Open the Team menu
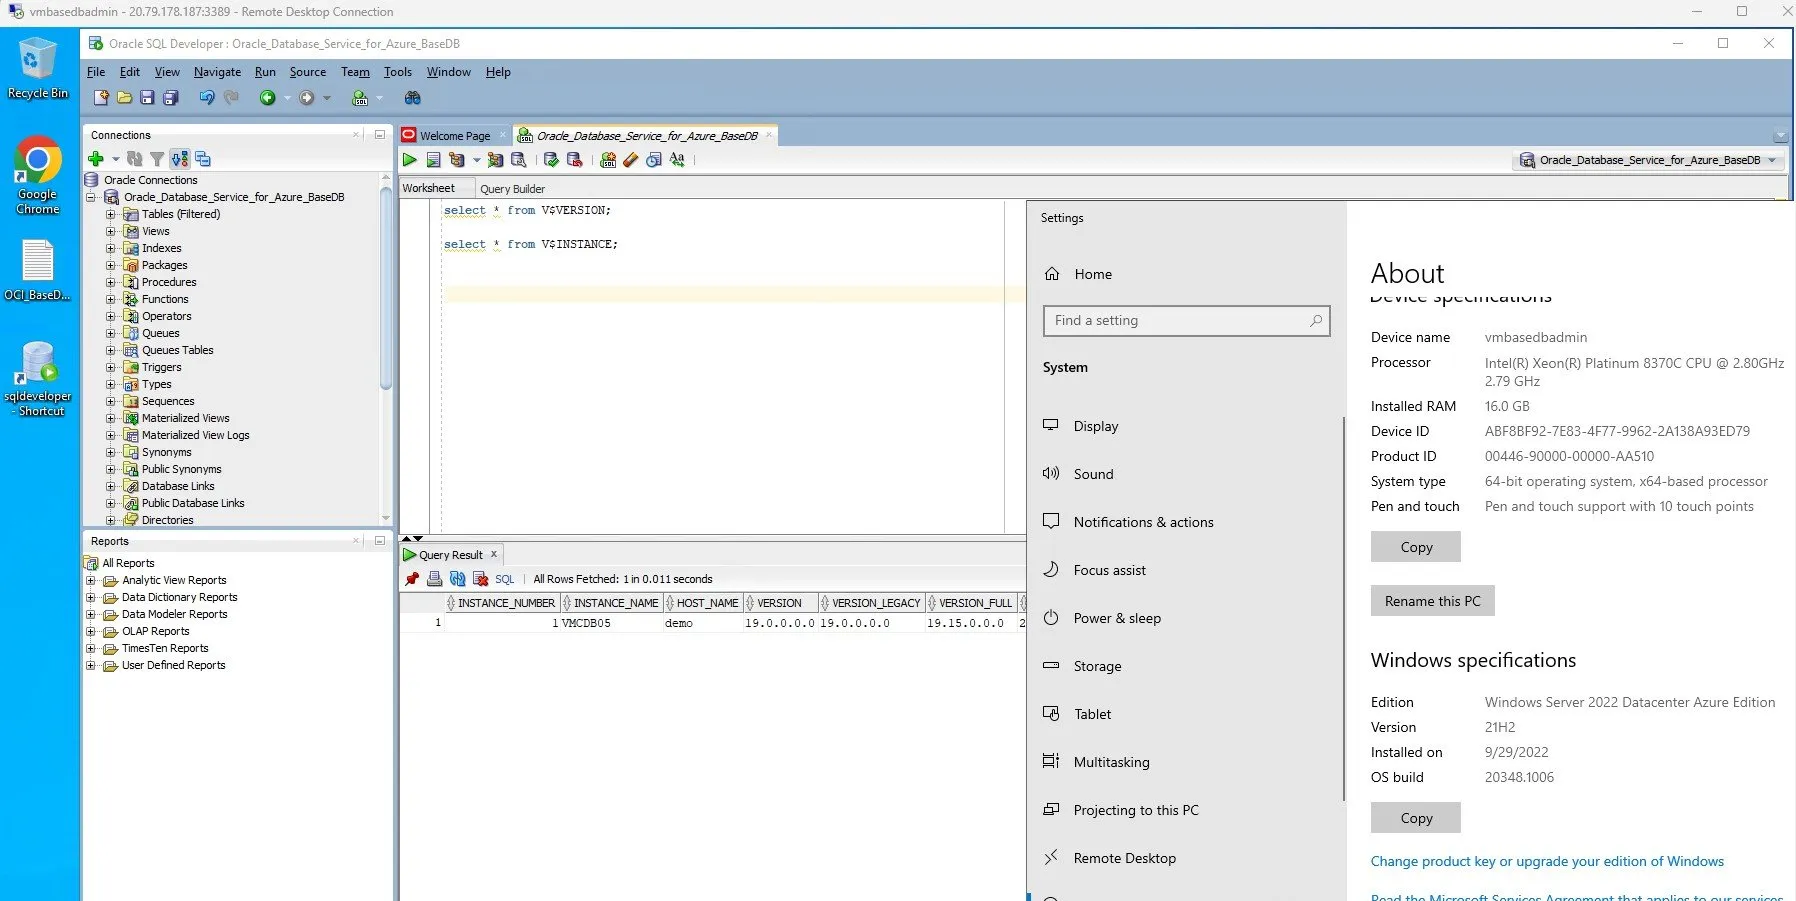 coord(355,72)
